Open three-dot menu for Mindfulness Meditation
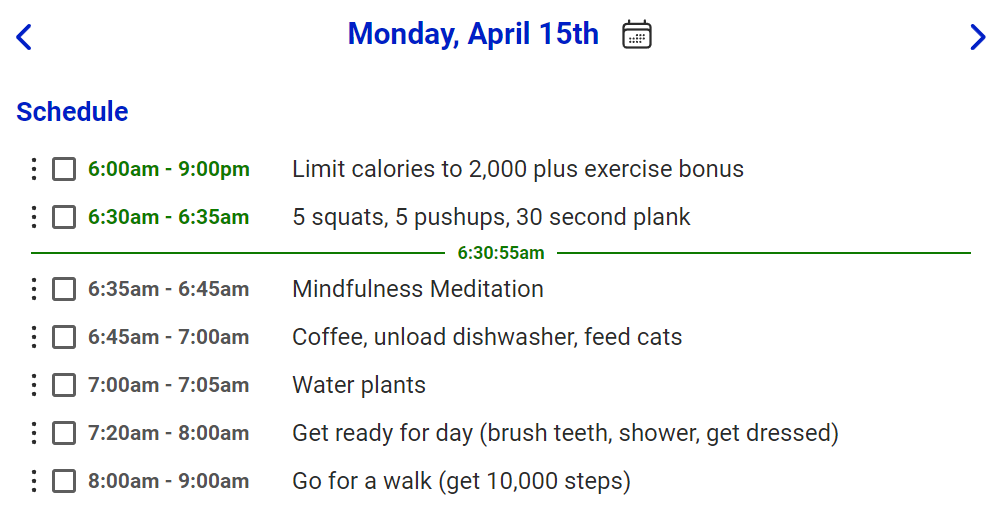The image size is (1003, 511). [34, 289]
